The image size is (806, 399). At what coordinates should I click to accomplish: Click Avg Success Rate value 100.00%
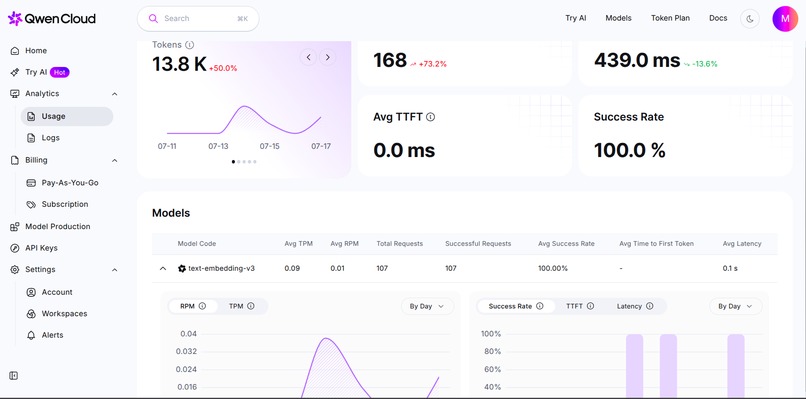[x=553, y=268]
